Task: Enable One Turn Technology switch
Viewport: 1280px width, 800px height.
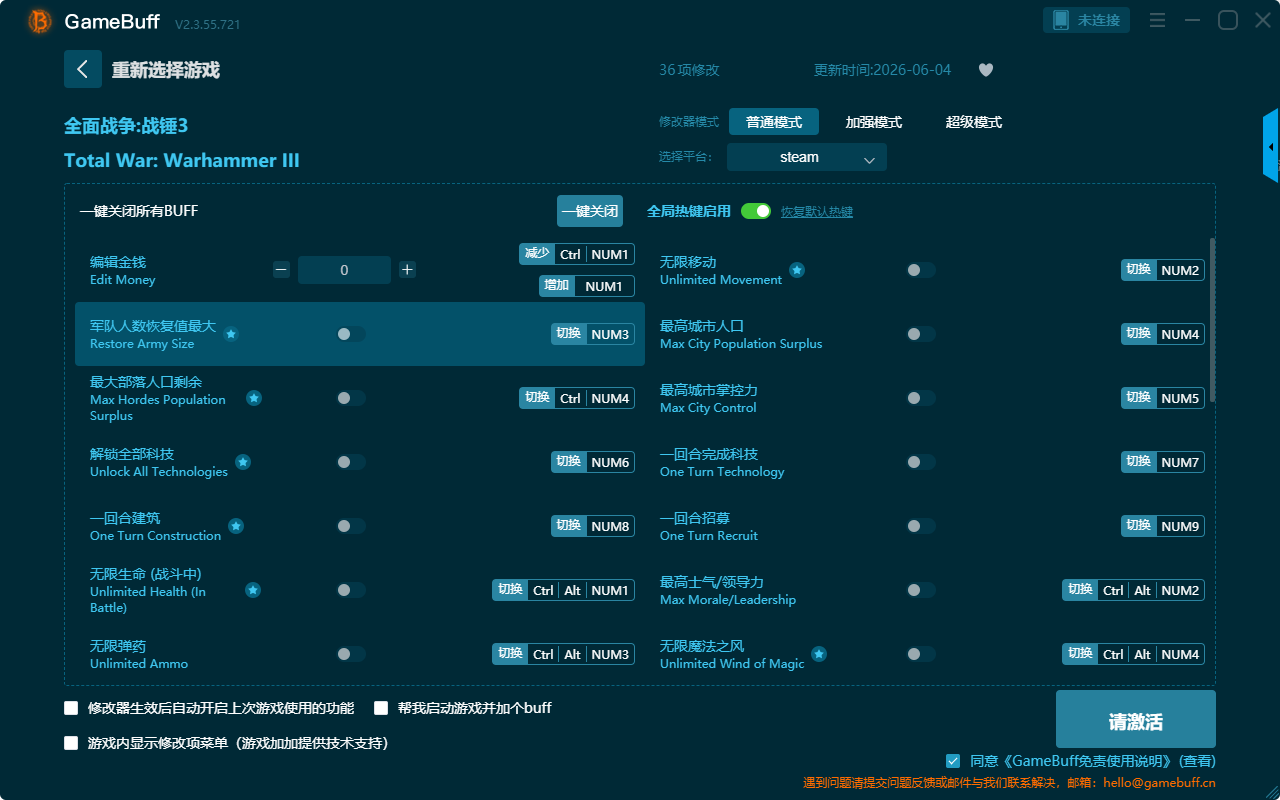Action: pos(921,462)
